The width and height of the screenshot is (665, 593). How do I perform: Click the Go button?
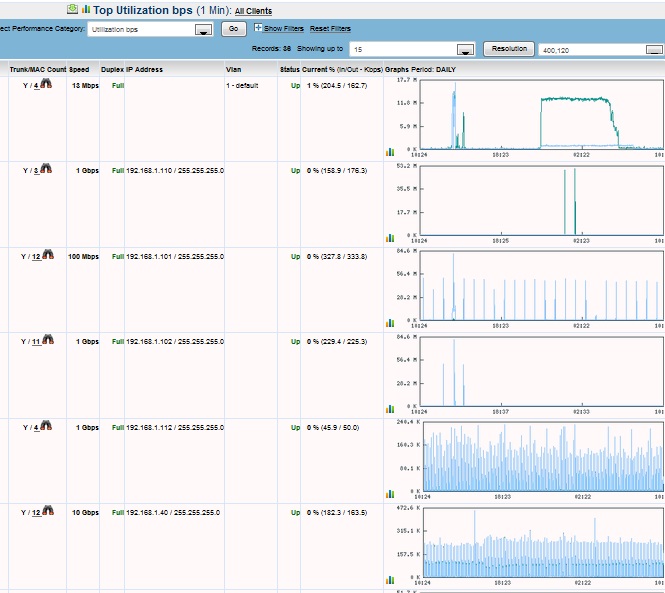[234, 29]
